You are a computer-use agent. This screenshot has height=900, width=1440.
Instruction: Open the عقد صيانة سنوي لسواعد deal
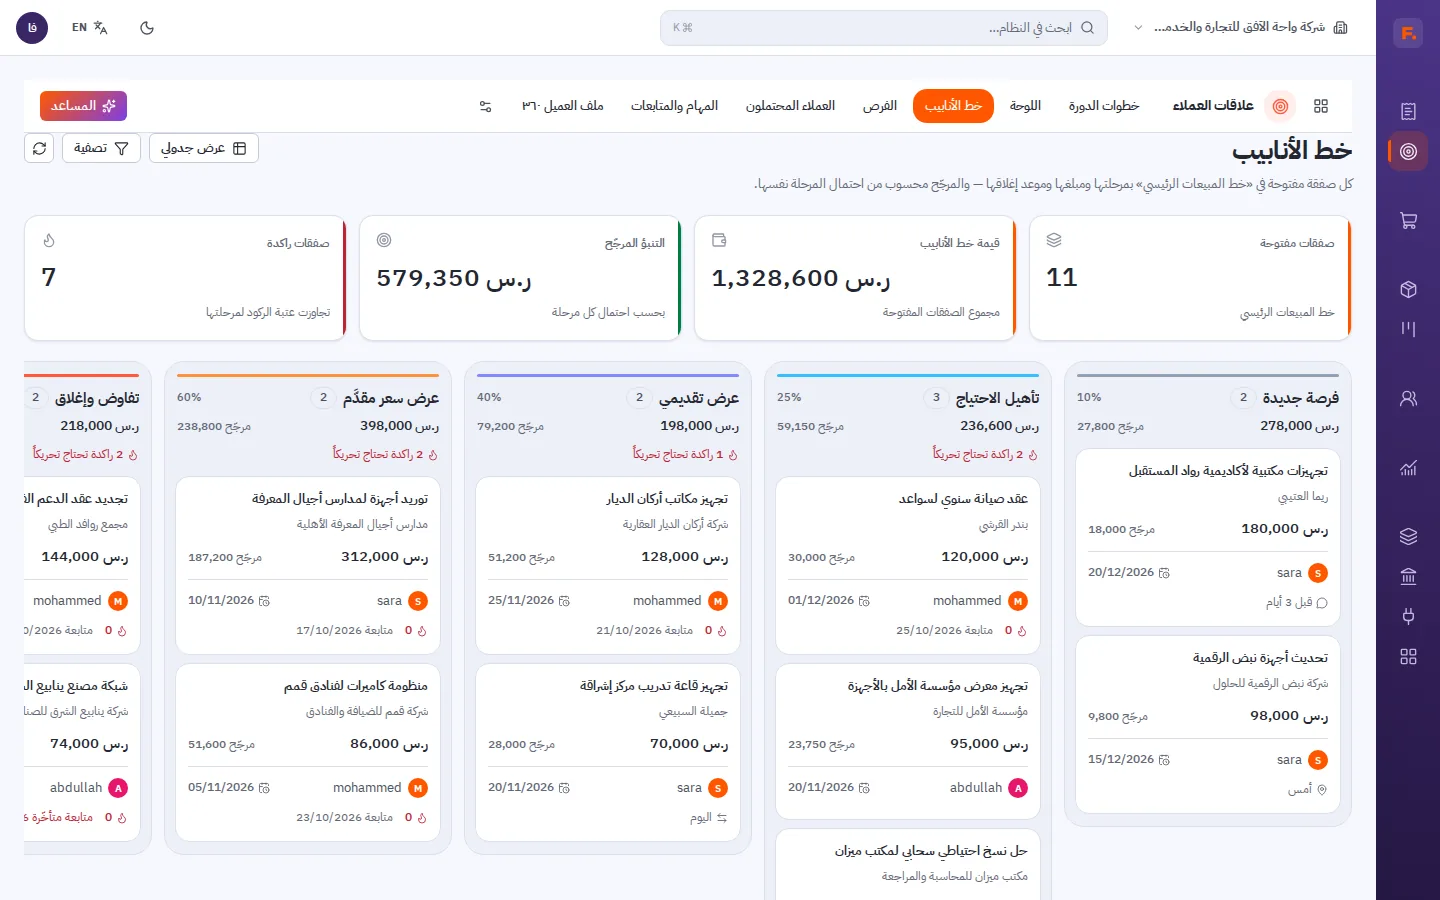pos(908,566)
